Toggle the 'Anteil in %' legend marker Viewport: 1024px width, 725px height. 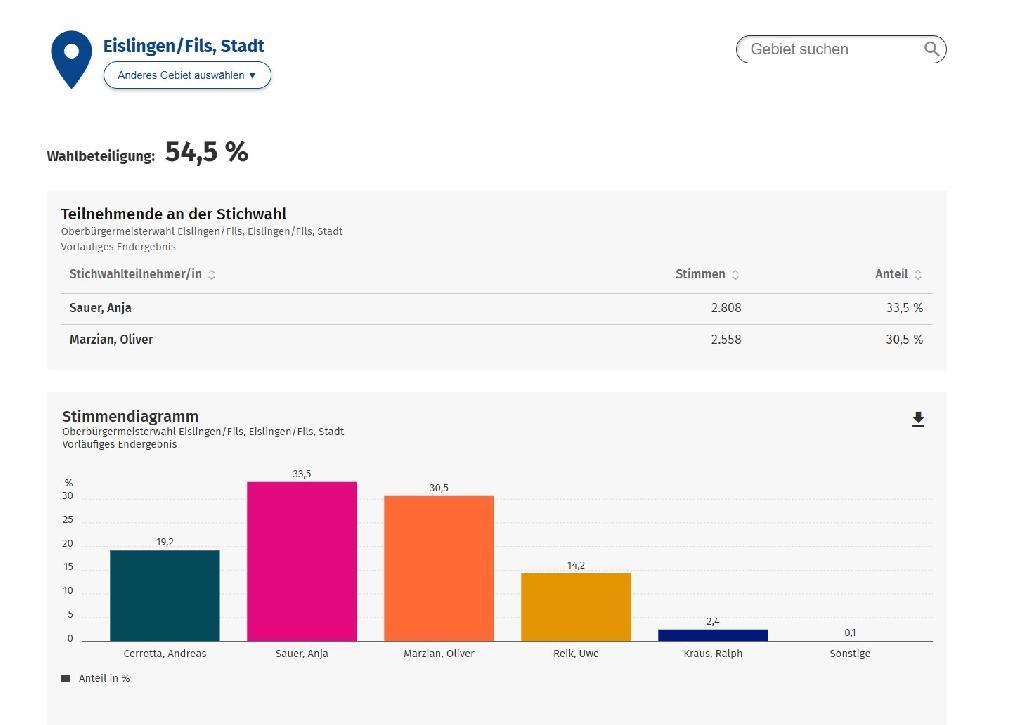click(66, 679)
